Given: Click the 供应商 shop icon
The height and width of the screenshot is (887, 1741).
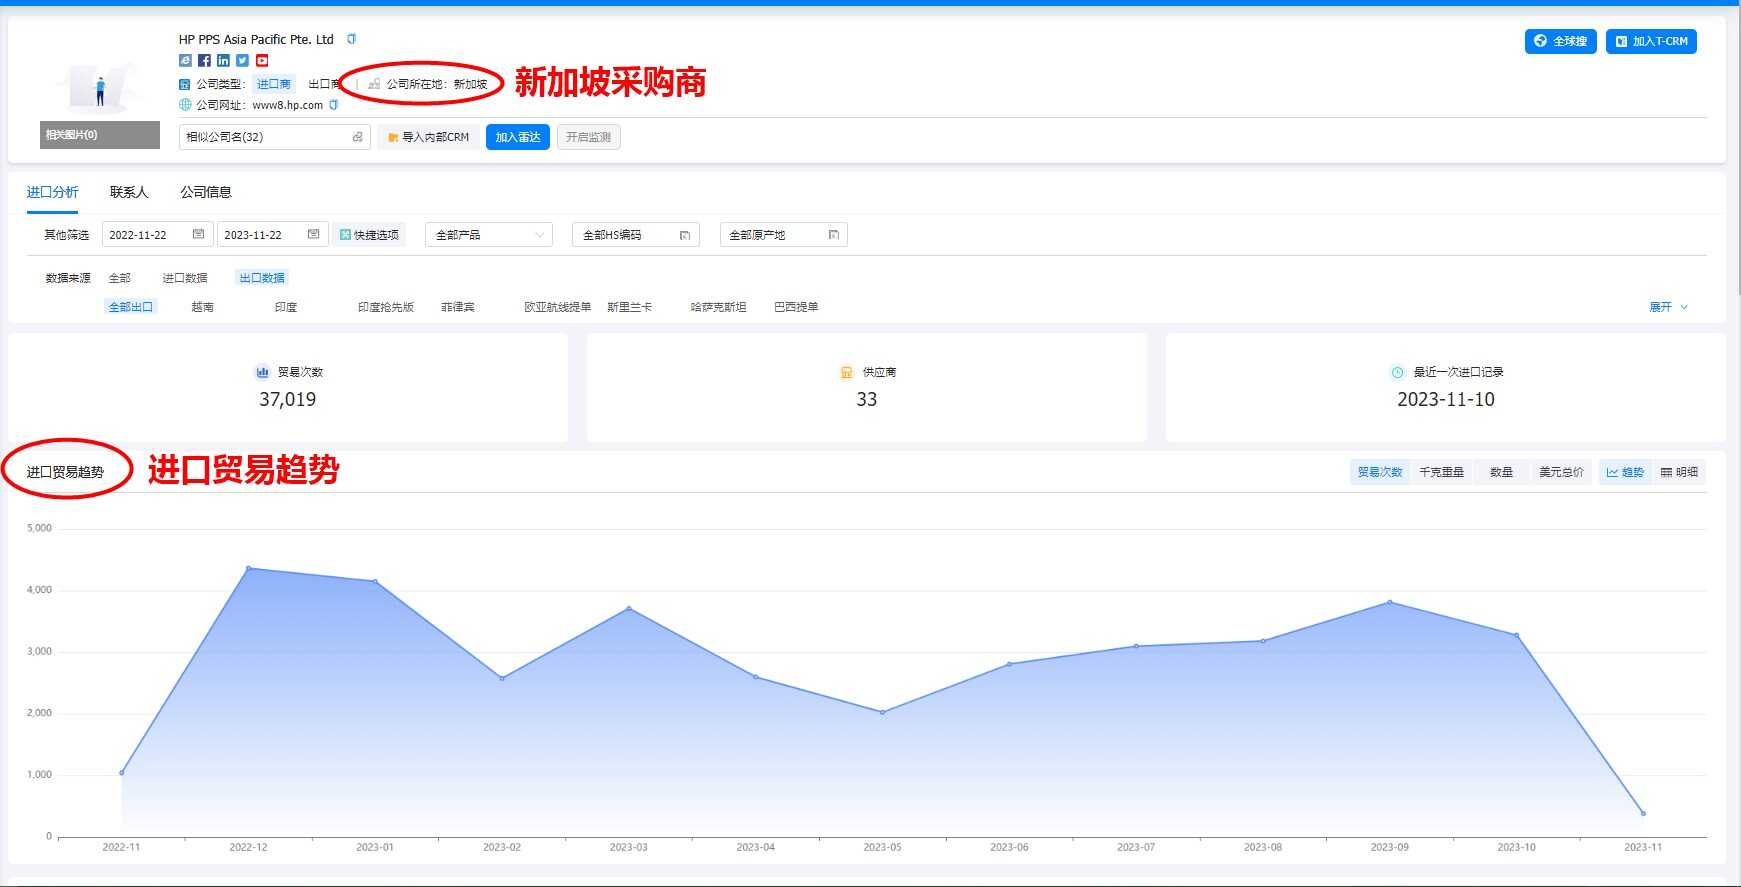Looking at the screenshot, I should [x=846, y=372].
